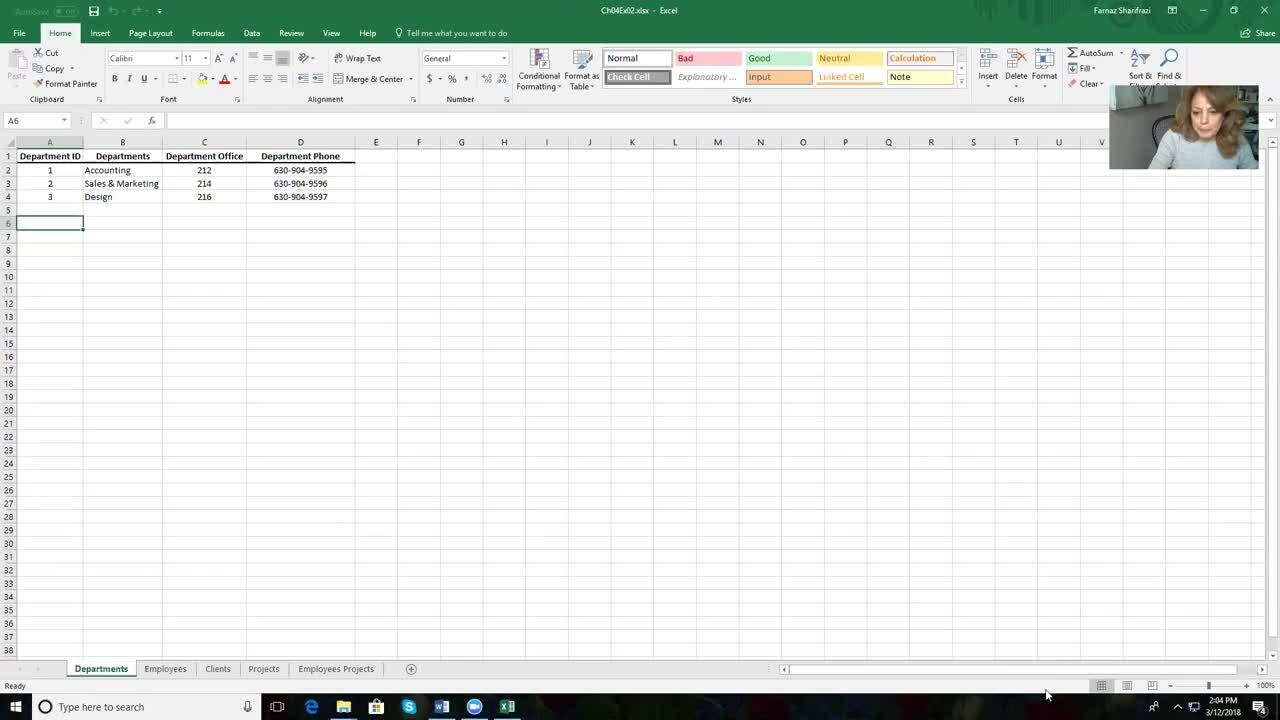This screenshot has height=720, width=1280.
Task: Open the Calibri font name dropdown
Action: click(177, 58)
